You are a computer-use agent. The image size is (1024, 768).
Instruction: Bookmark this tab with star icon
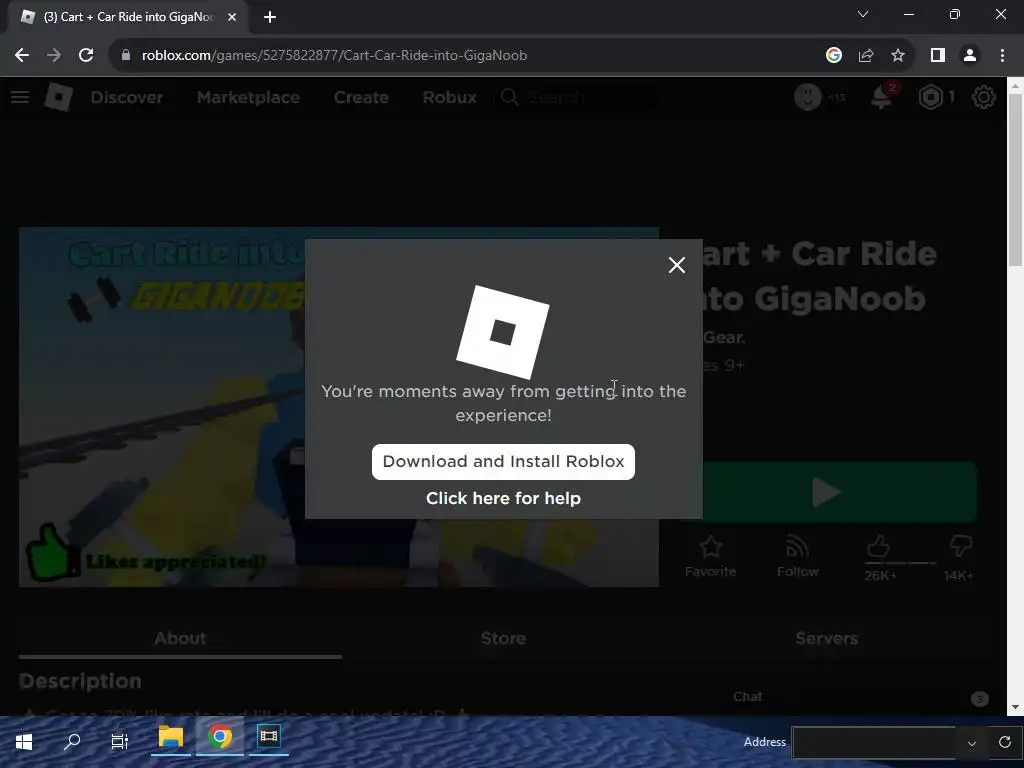pos(898,56)
